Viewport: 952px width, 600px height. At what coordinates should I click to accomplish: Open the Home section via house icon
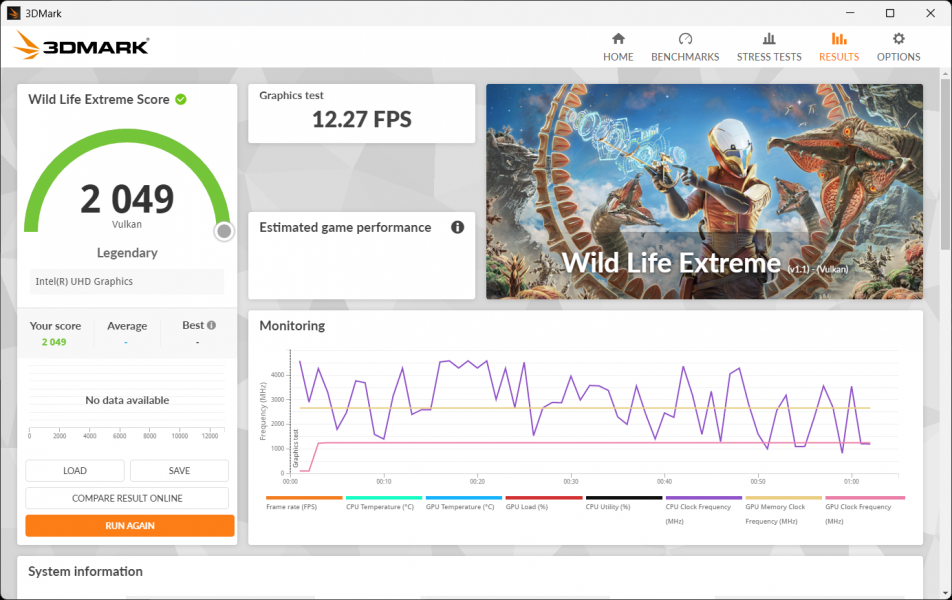pyautogui.click(x=618, y=39)
